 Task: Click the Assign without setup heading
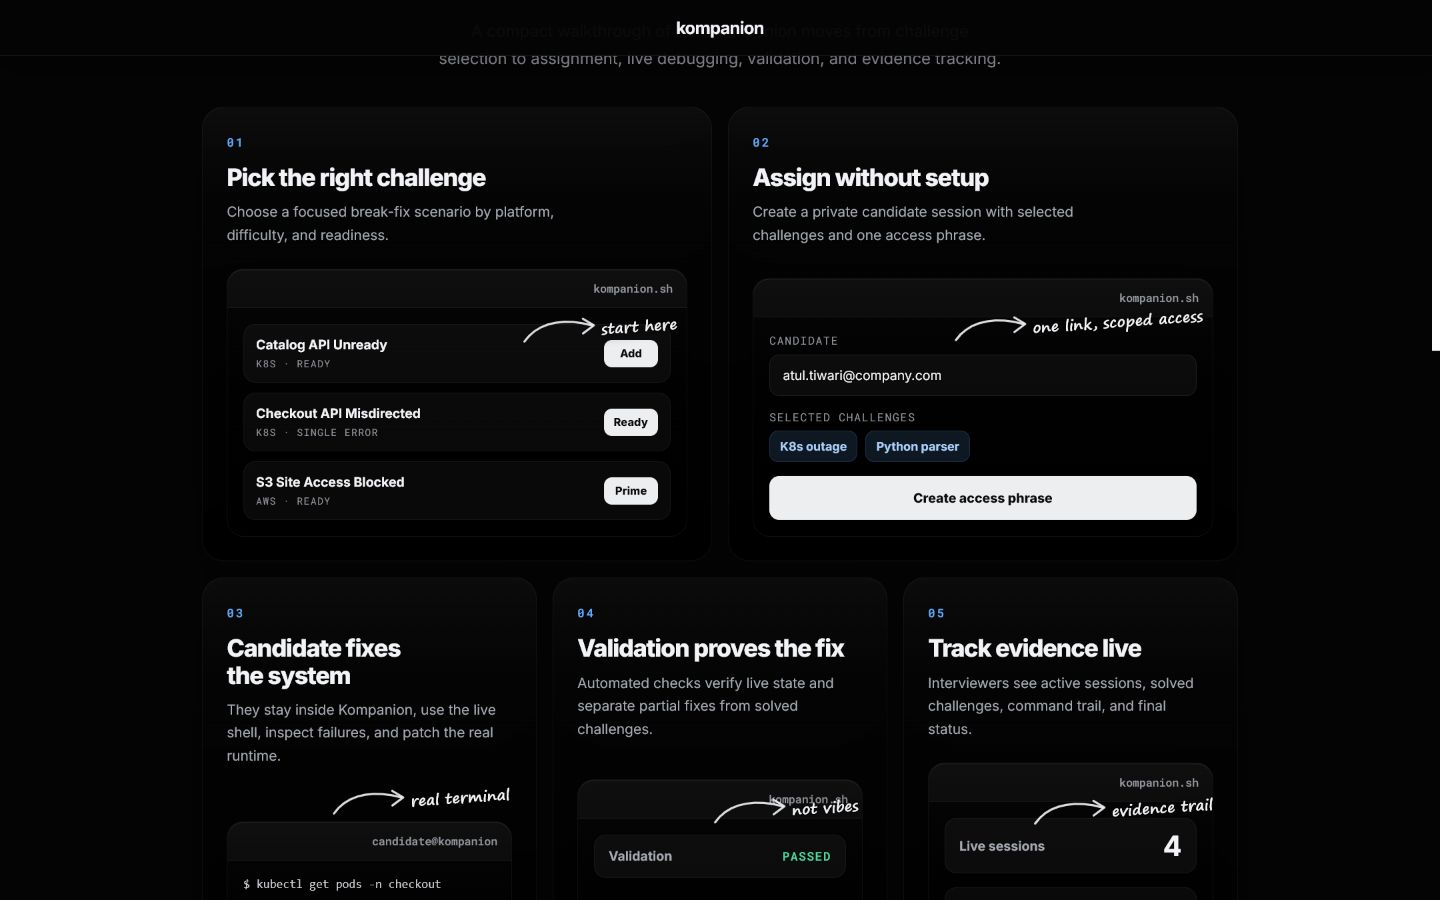pos(870,178)
